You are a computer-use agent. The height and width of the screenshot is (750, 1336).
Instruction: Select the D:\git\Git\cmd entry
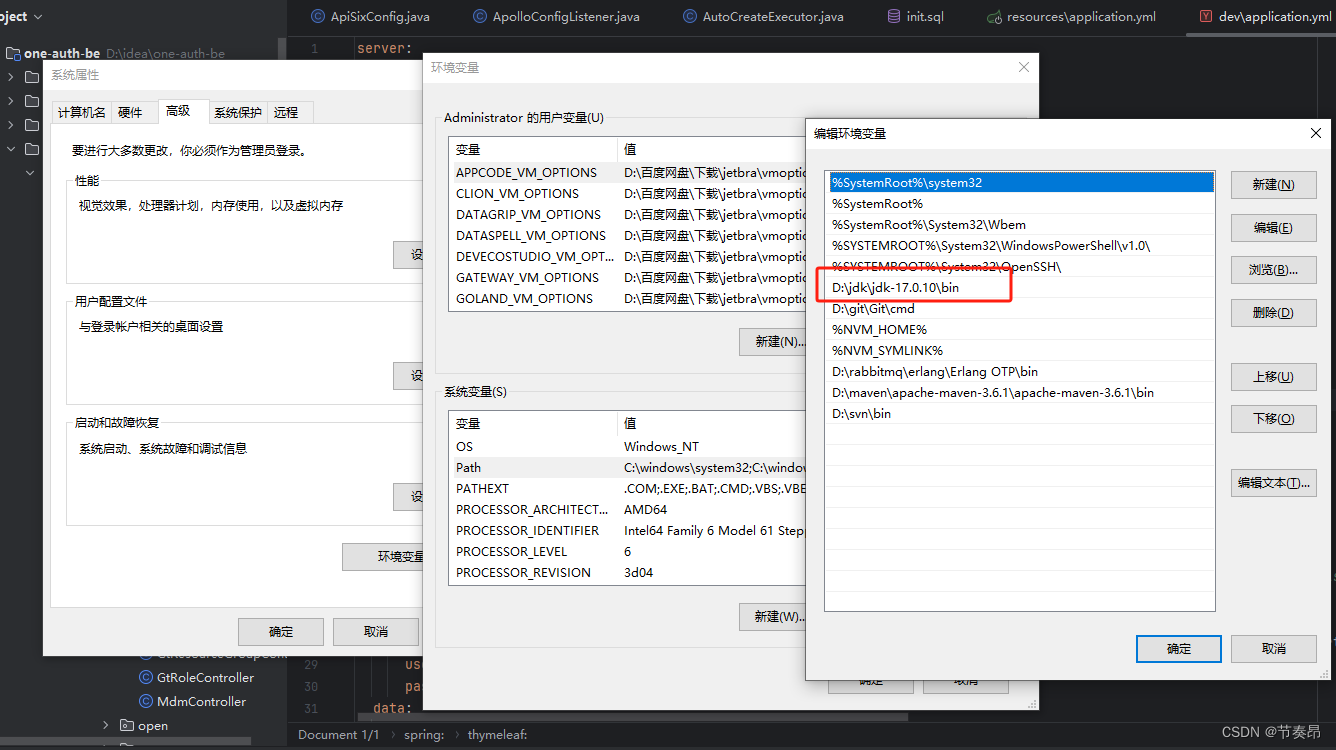(x=1020, y=308)
